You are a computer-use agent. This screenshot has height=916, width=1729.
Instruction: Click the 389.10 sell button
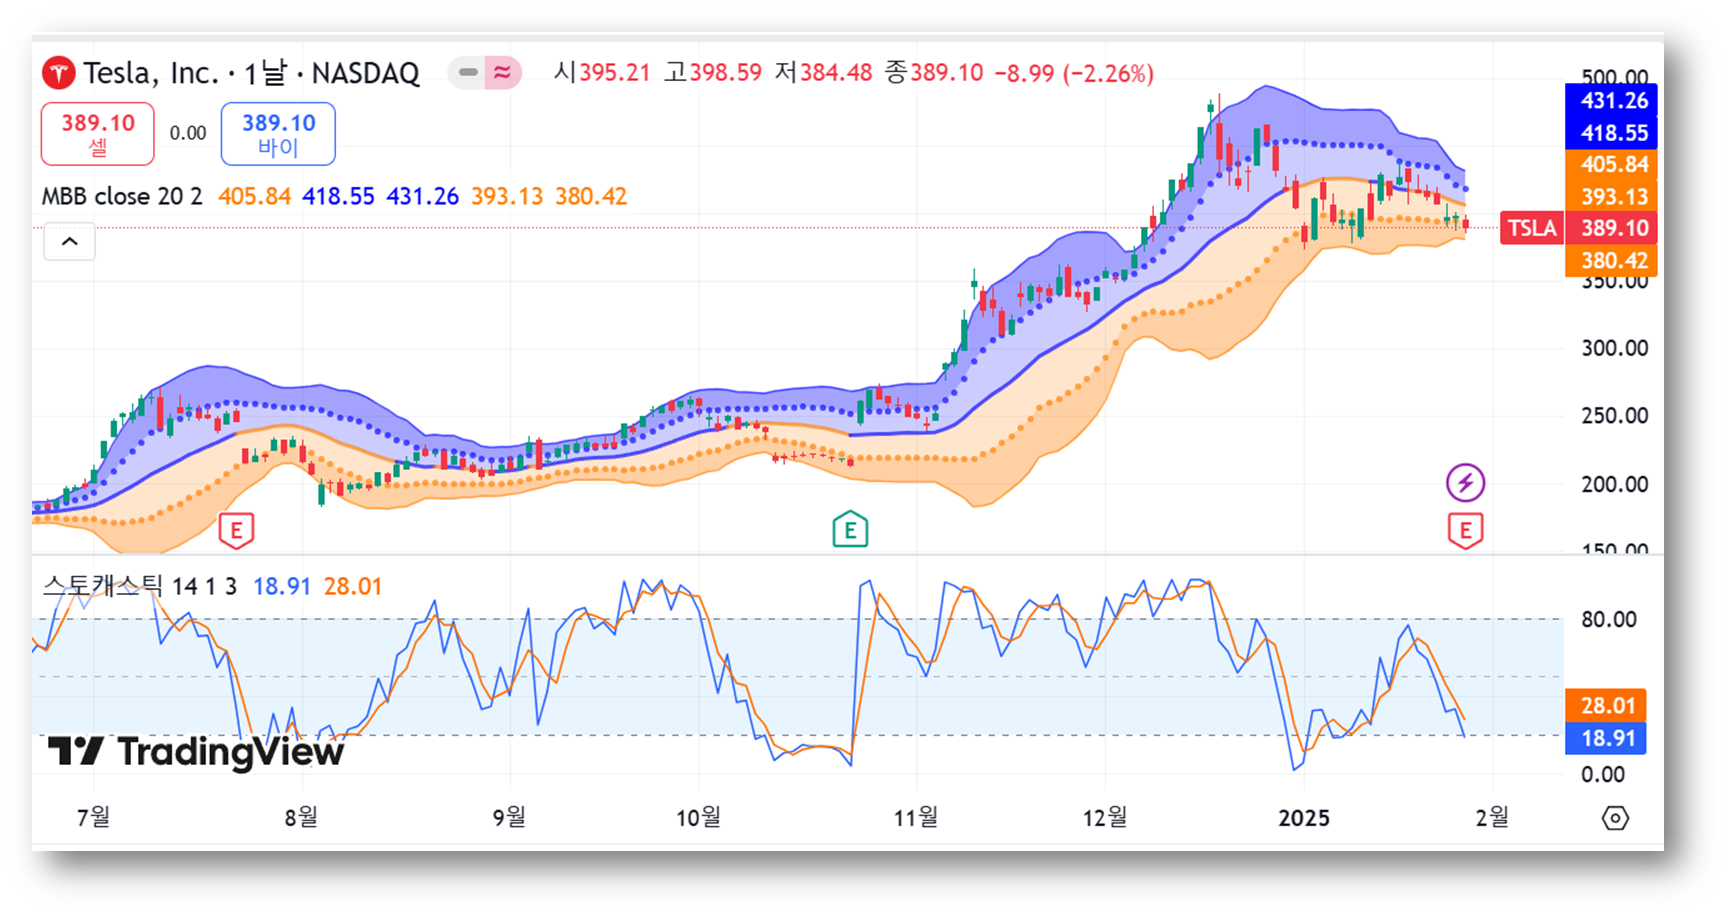(98, 134)
